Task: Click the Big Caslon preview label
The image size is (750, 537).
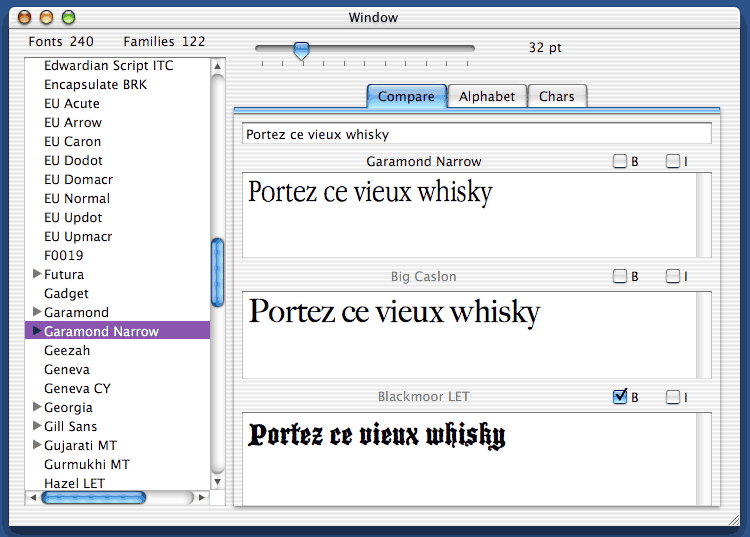Action: [423, 276]
